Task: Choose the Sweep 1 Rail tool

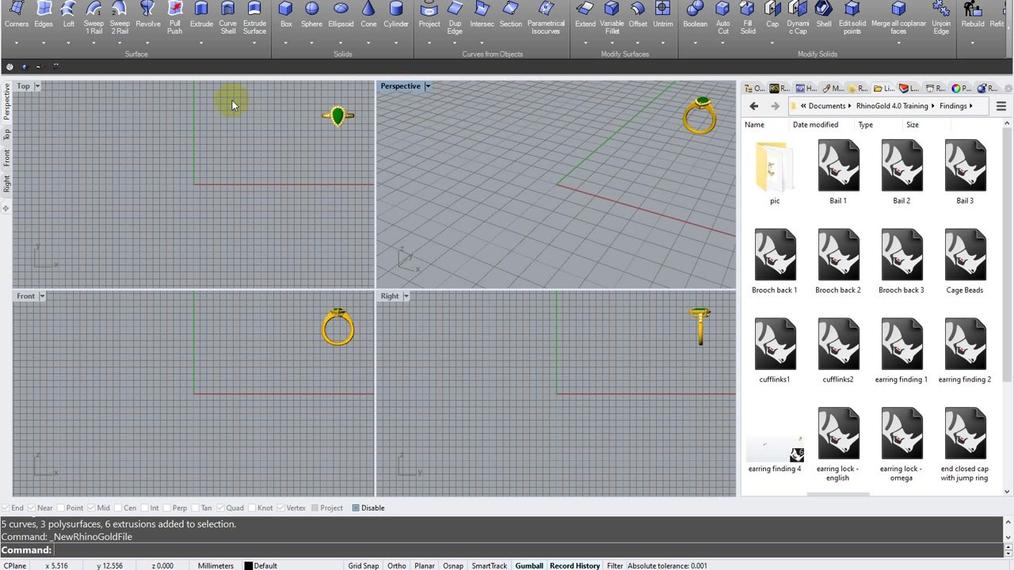Action: tap(94, 18)
